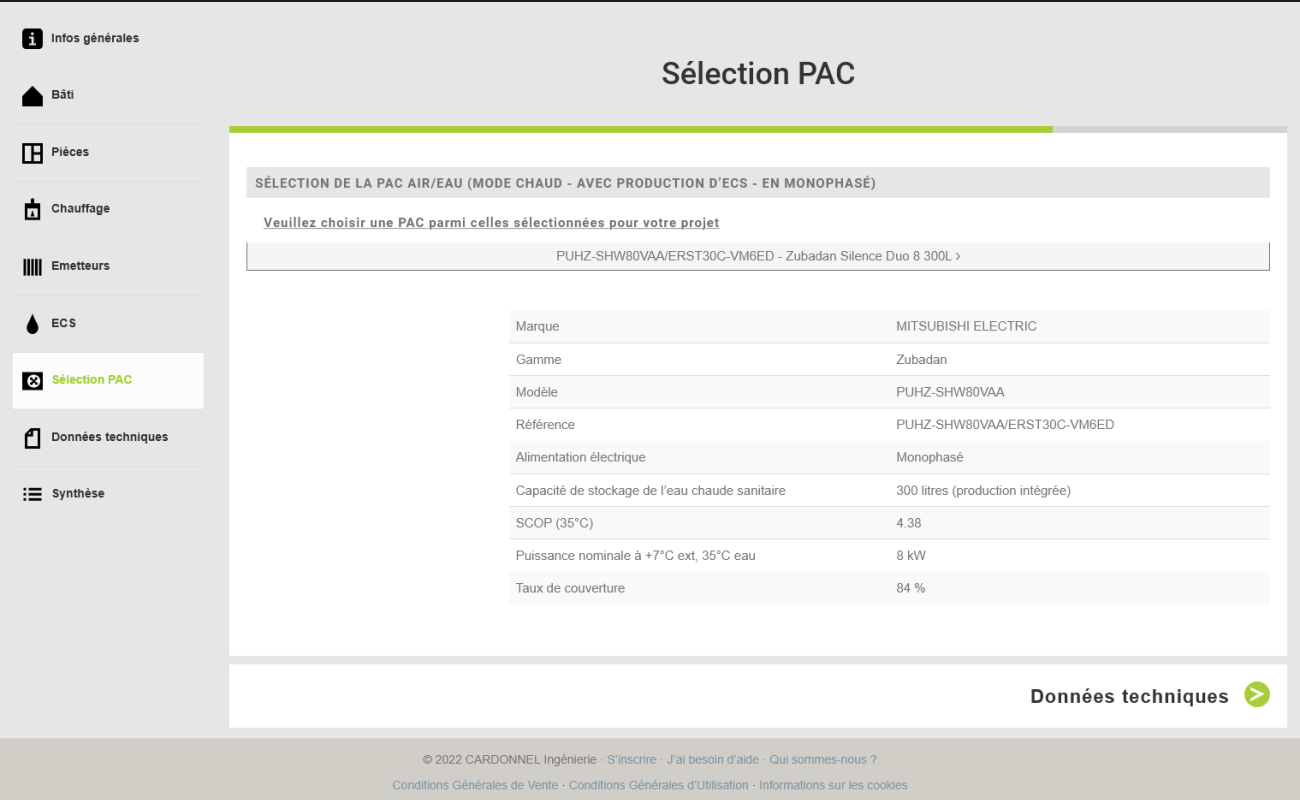Screen dimensions: 1300x800
Task: Open the Synthèse section
Action: point(108,494)
